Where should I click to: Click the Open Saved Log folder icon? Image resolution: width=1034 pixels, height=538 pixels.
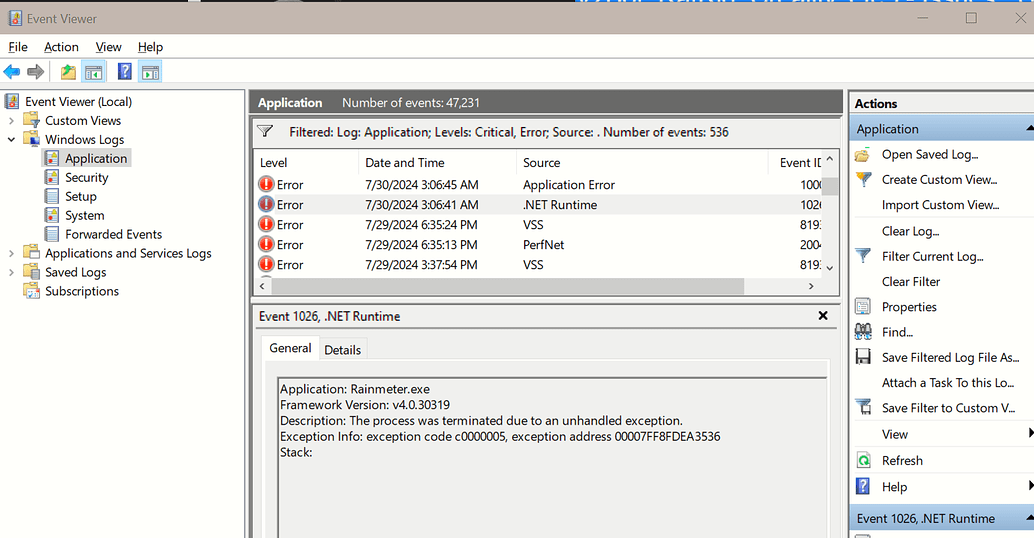point(863,155)
